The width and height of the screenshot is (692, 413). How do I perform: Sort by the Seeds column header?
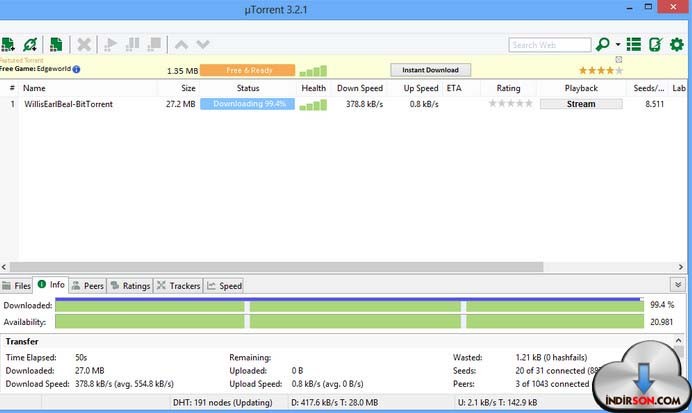pyautogui.click(x=649, y=88)
